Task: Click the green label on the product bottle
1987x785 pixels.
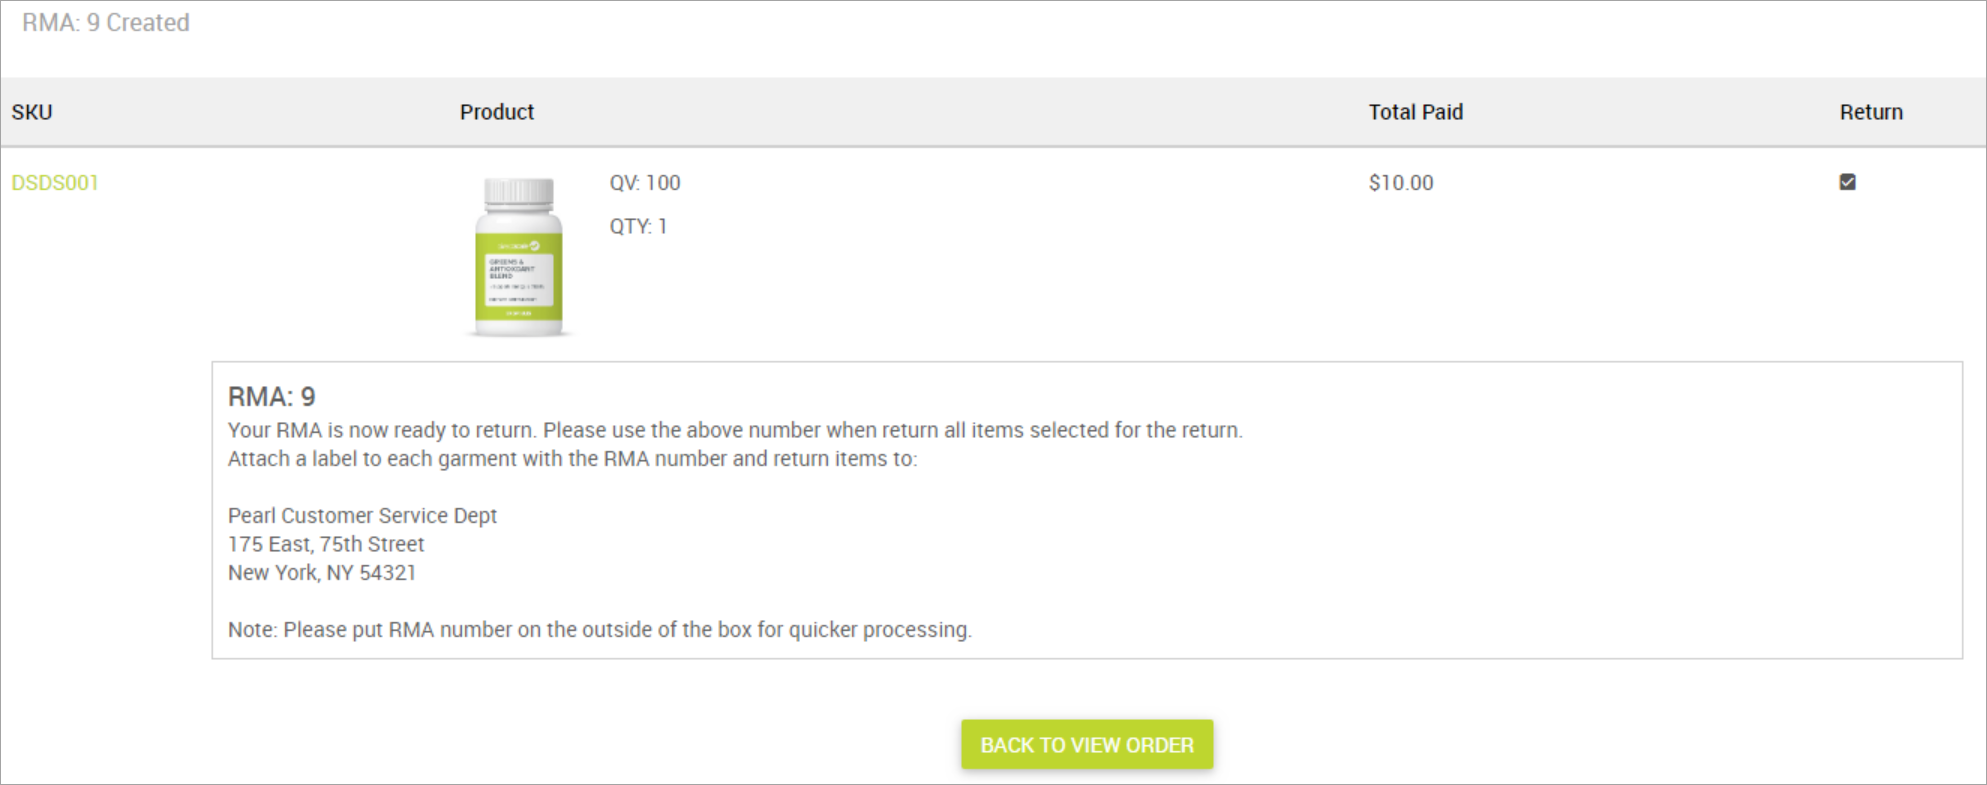Action: point(518,281)
